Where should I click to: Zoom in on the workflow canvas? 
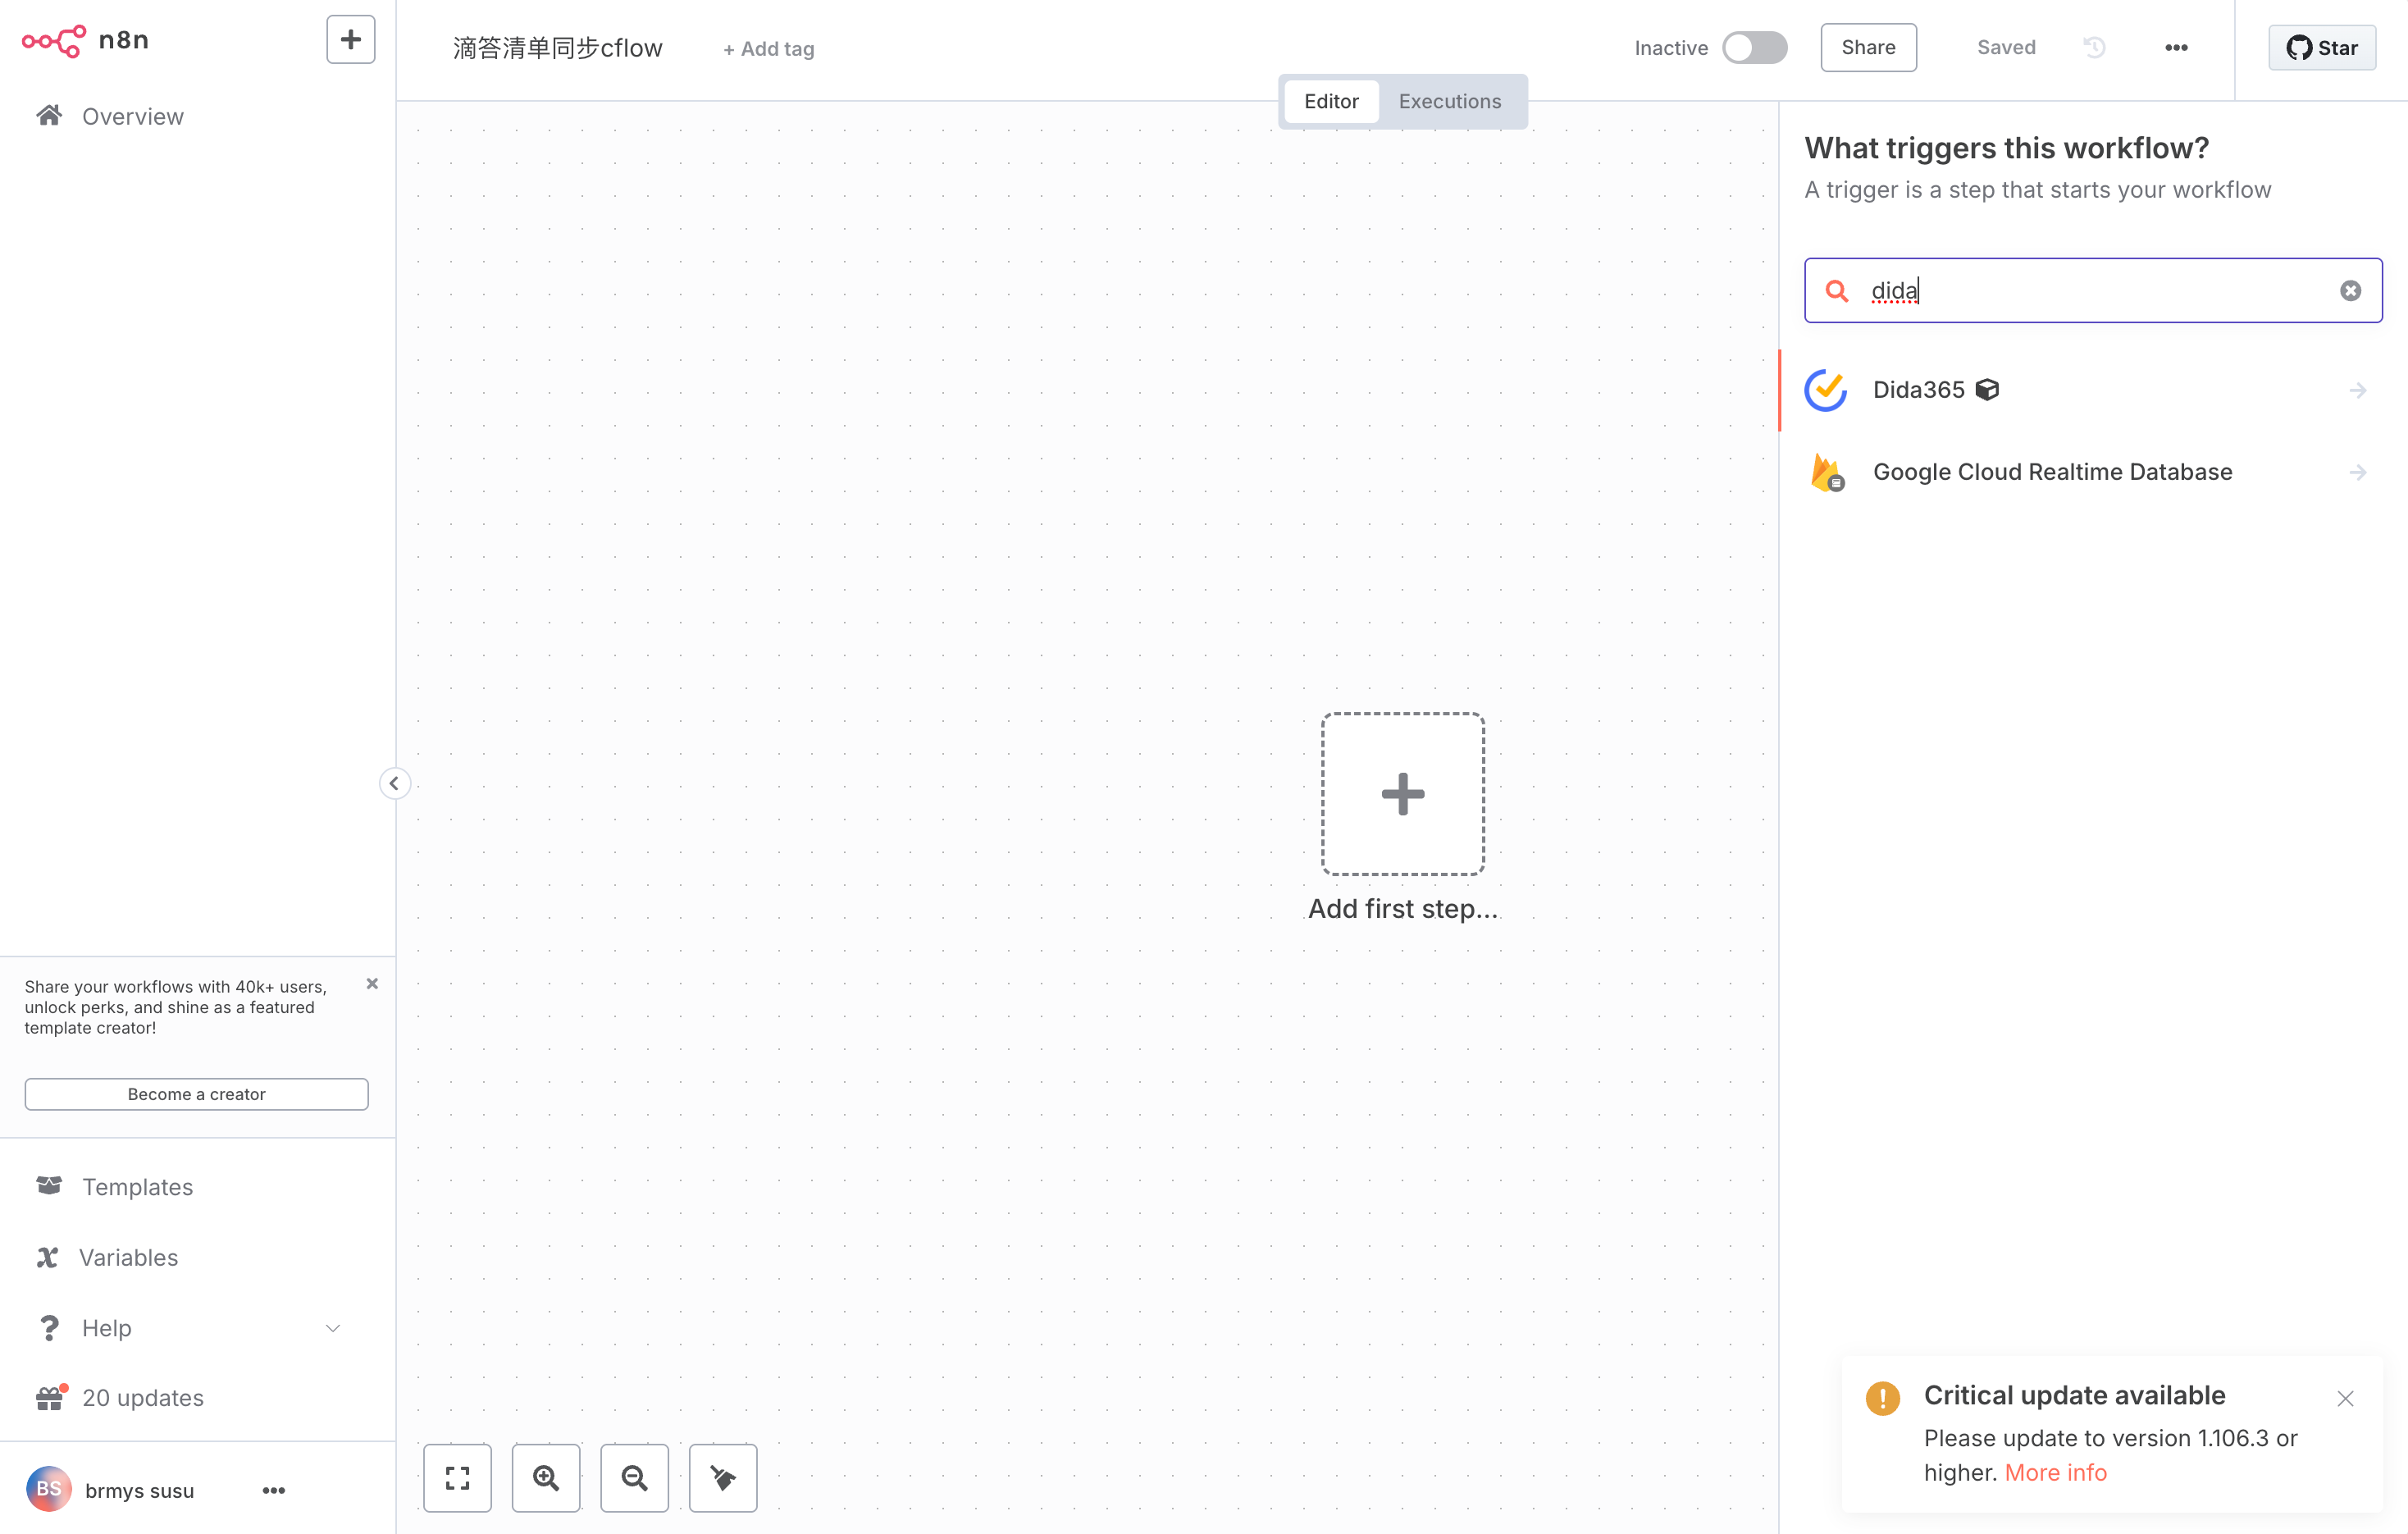546,1477
